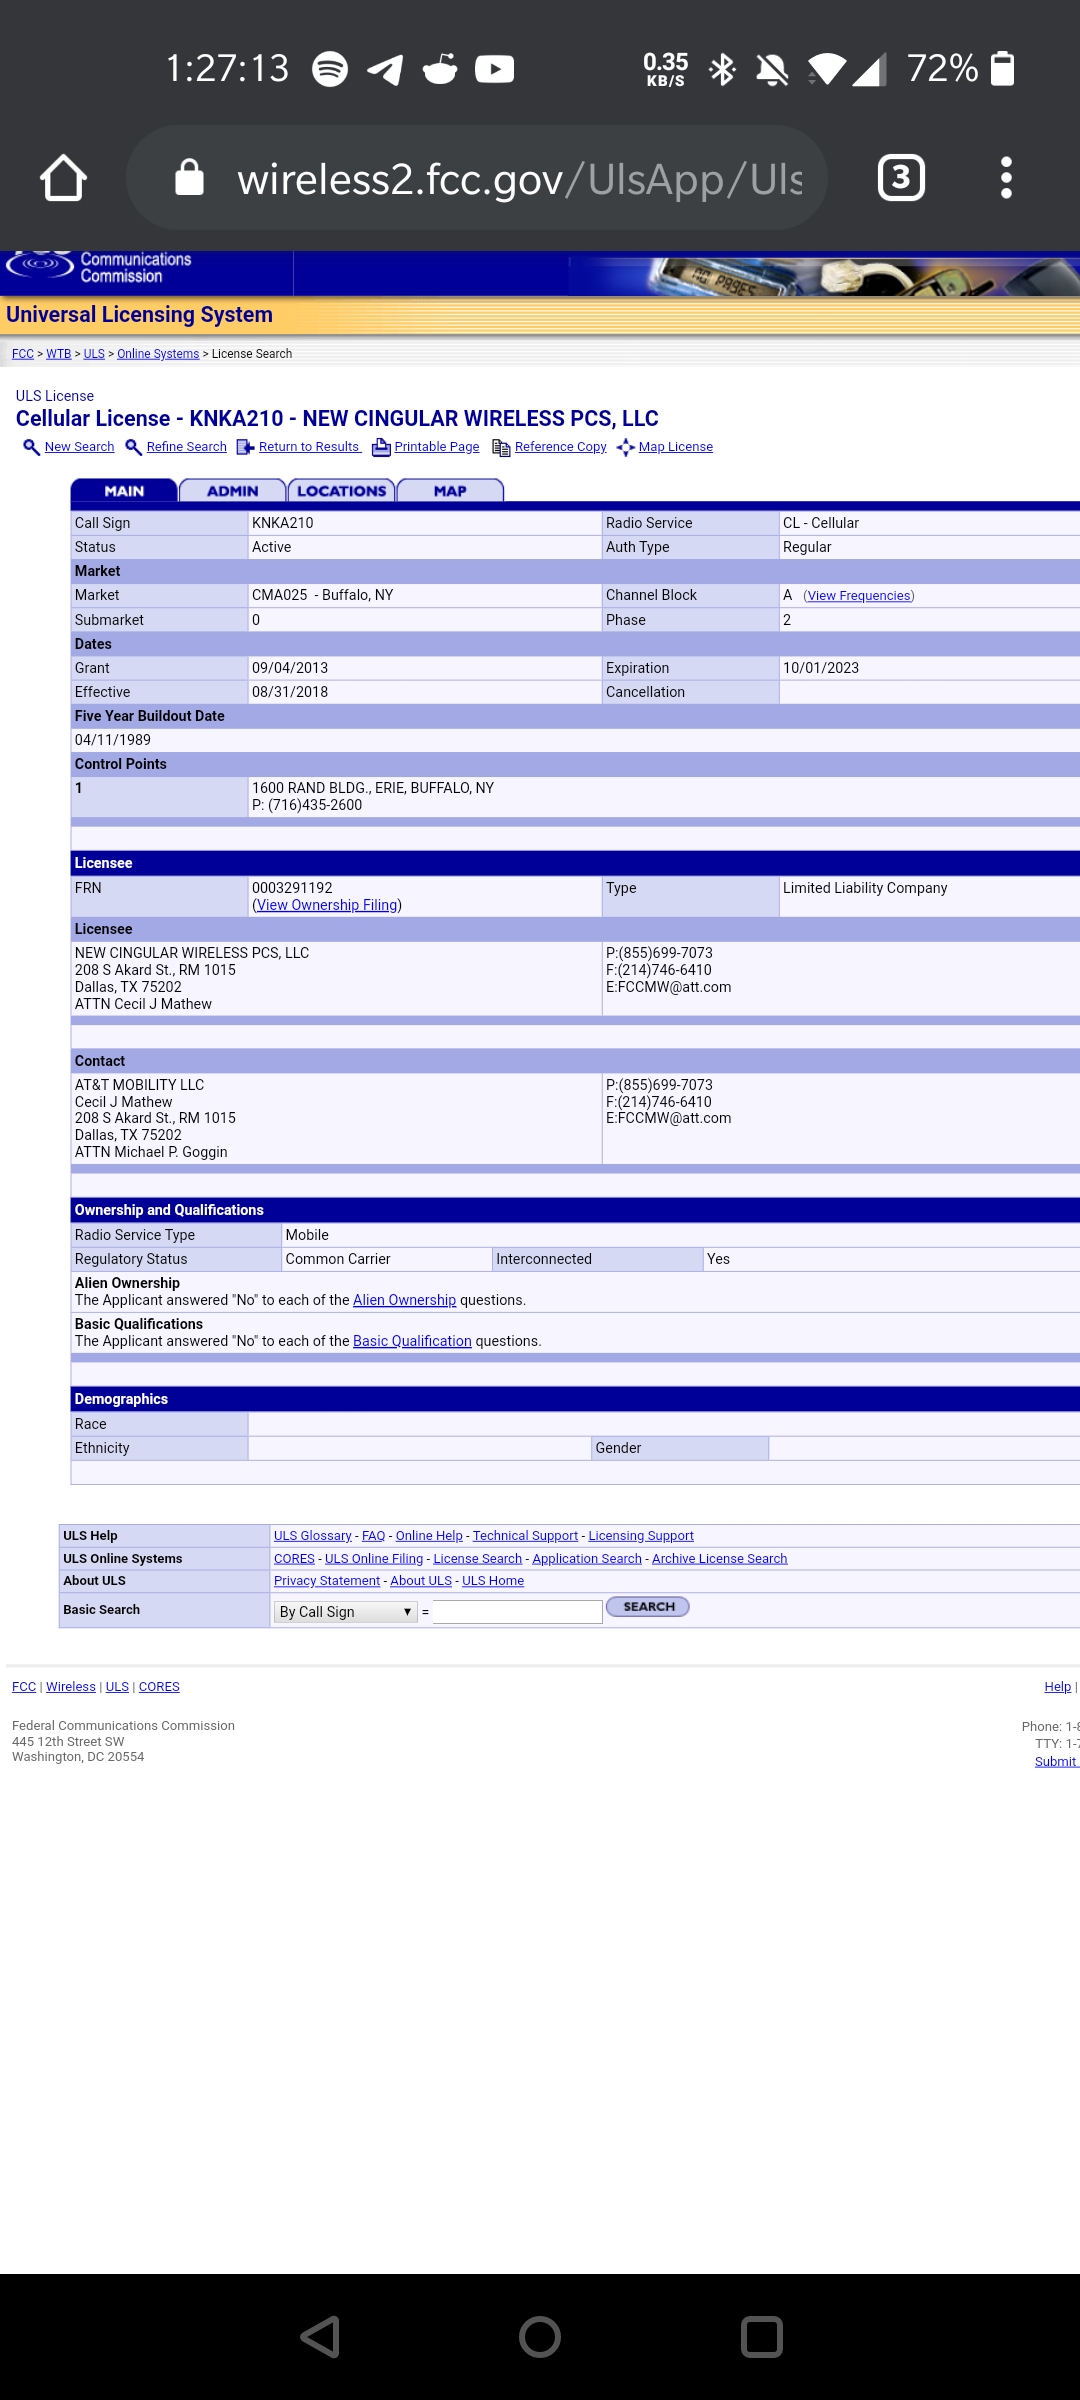The height and width of the screenshot is (2400, 1080).
Task: Click the Map License crosshair icon
Action: pyautogui.click(x=626, y=447)
